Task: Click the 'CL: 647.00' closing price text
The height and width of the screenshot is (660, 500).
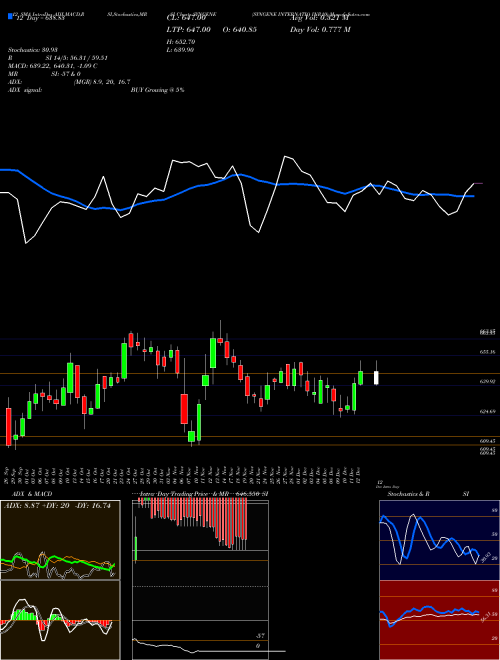Action: point(186,19)
